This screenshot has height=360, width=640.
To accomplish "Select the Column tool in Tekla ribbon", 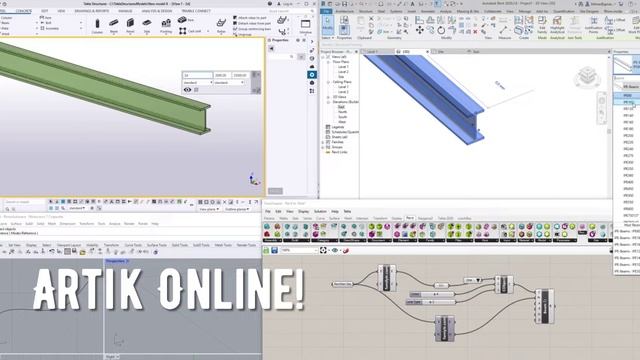I will point(97,25).
